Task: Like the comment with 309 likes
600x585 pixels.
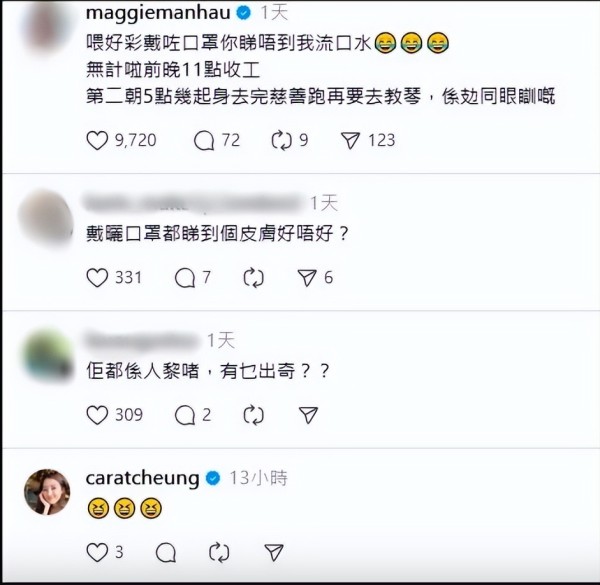Action: pyautogui.click(x=97, y=415)
